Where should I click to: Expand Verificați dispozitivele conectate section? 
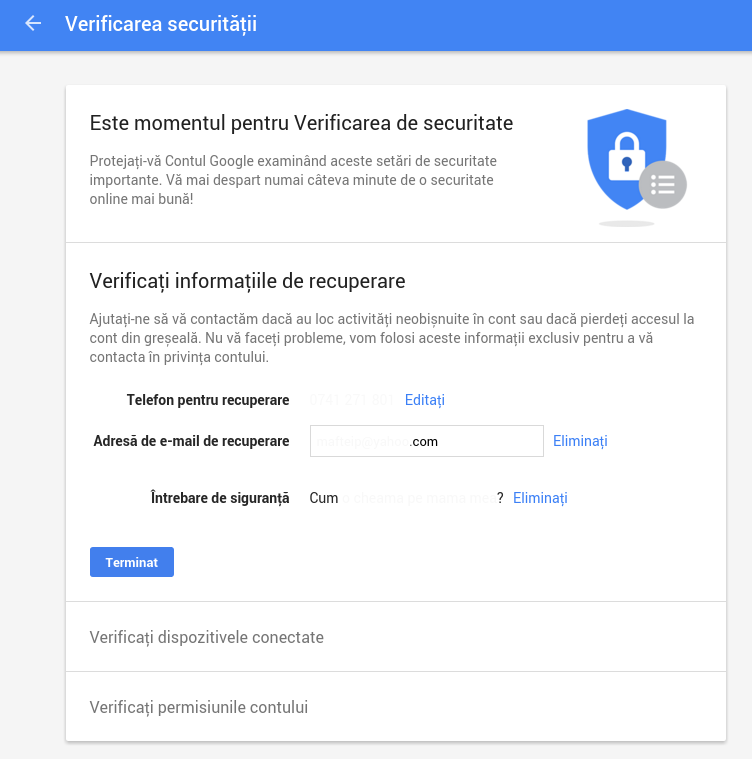coord(396,637)
